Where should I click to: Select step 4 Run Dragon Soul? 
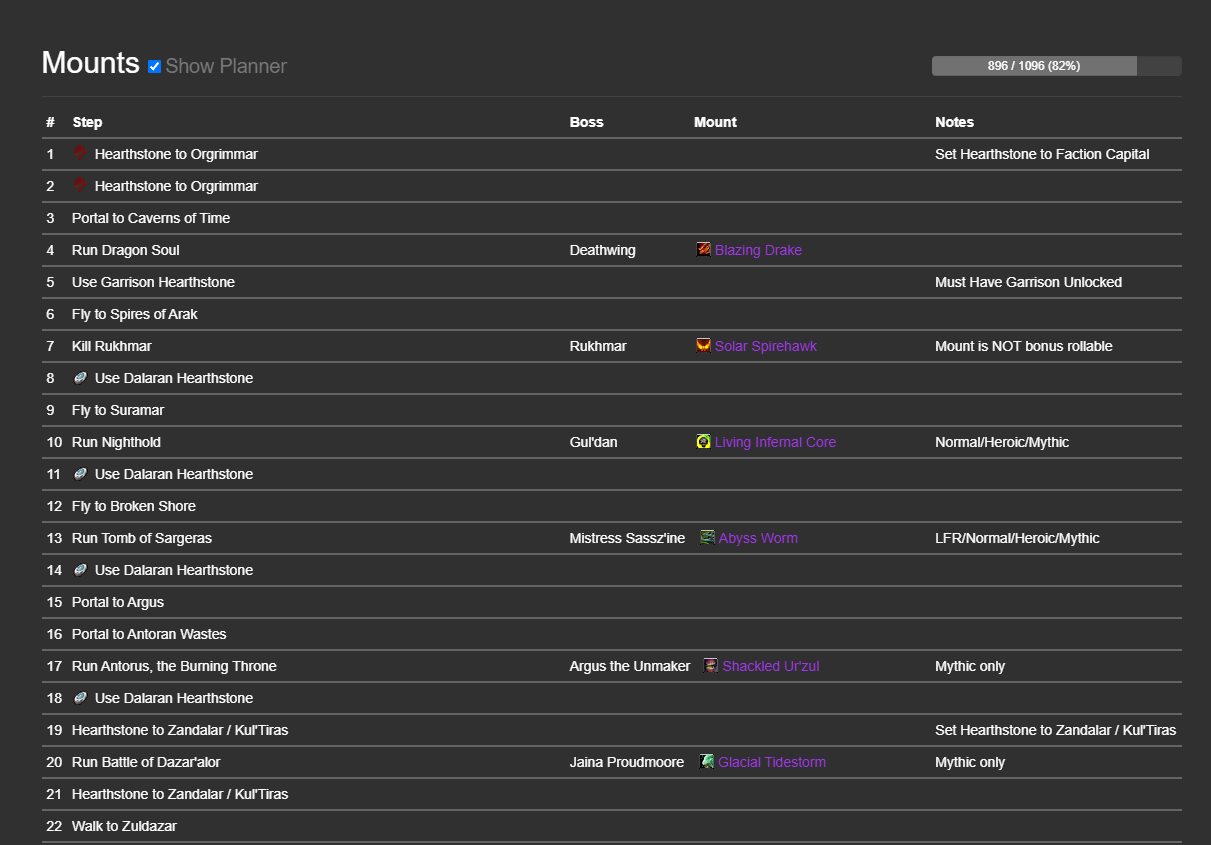pyautogui.click(x=126, y=250)
